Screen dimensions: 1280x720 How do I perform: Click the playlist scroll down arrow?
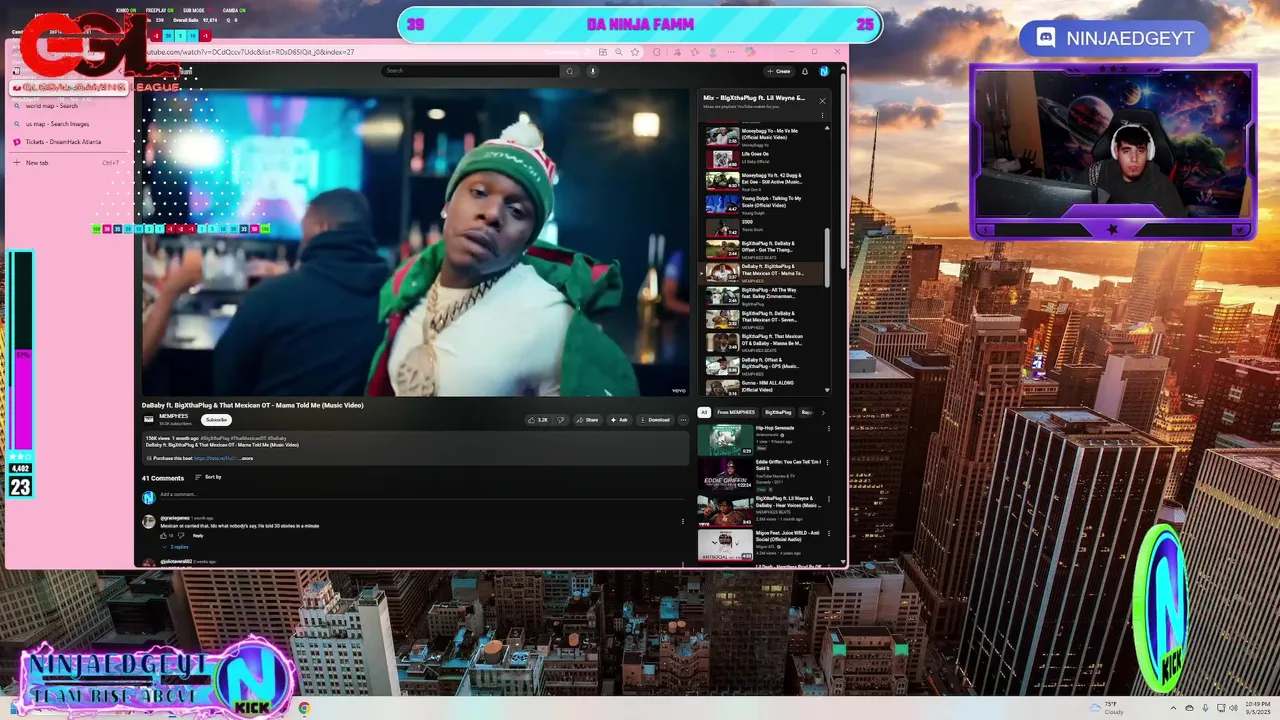tap(827, 391)
